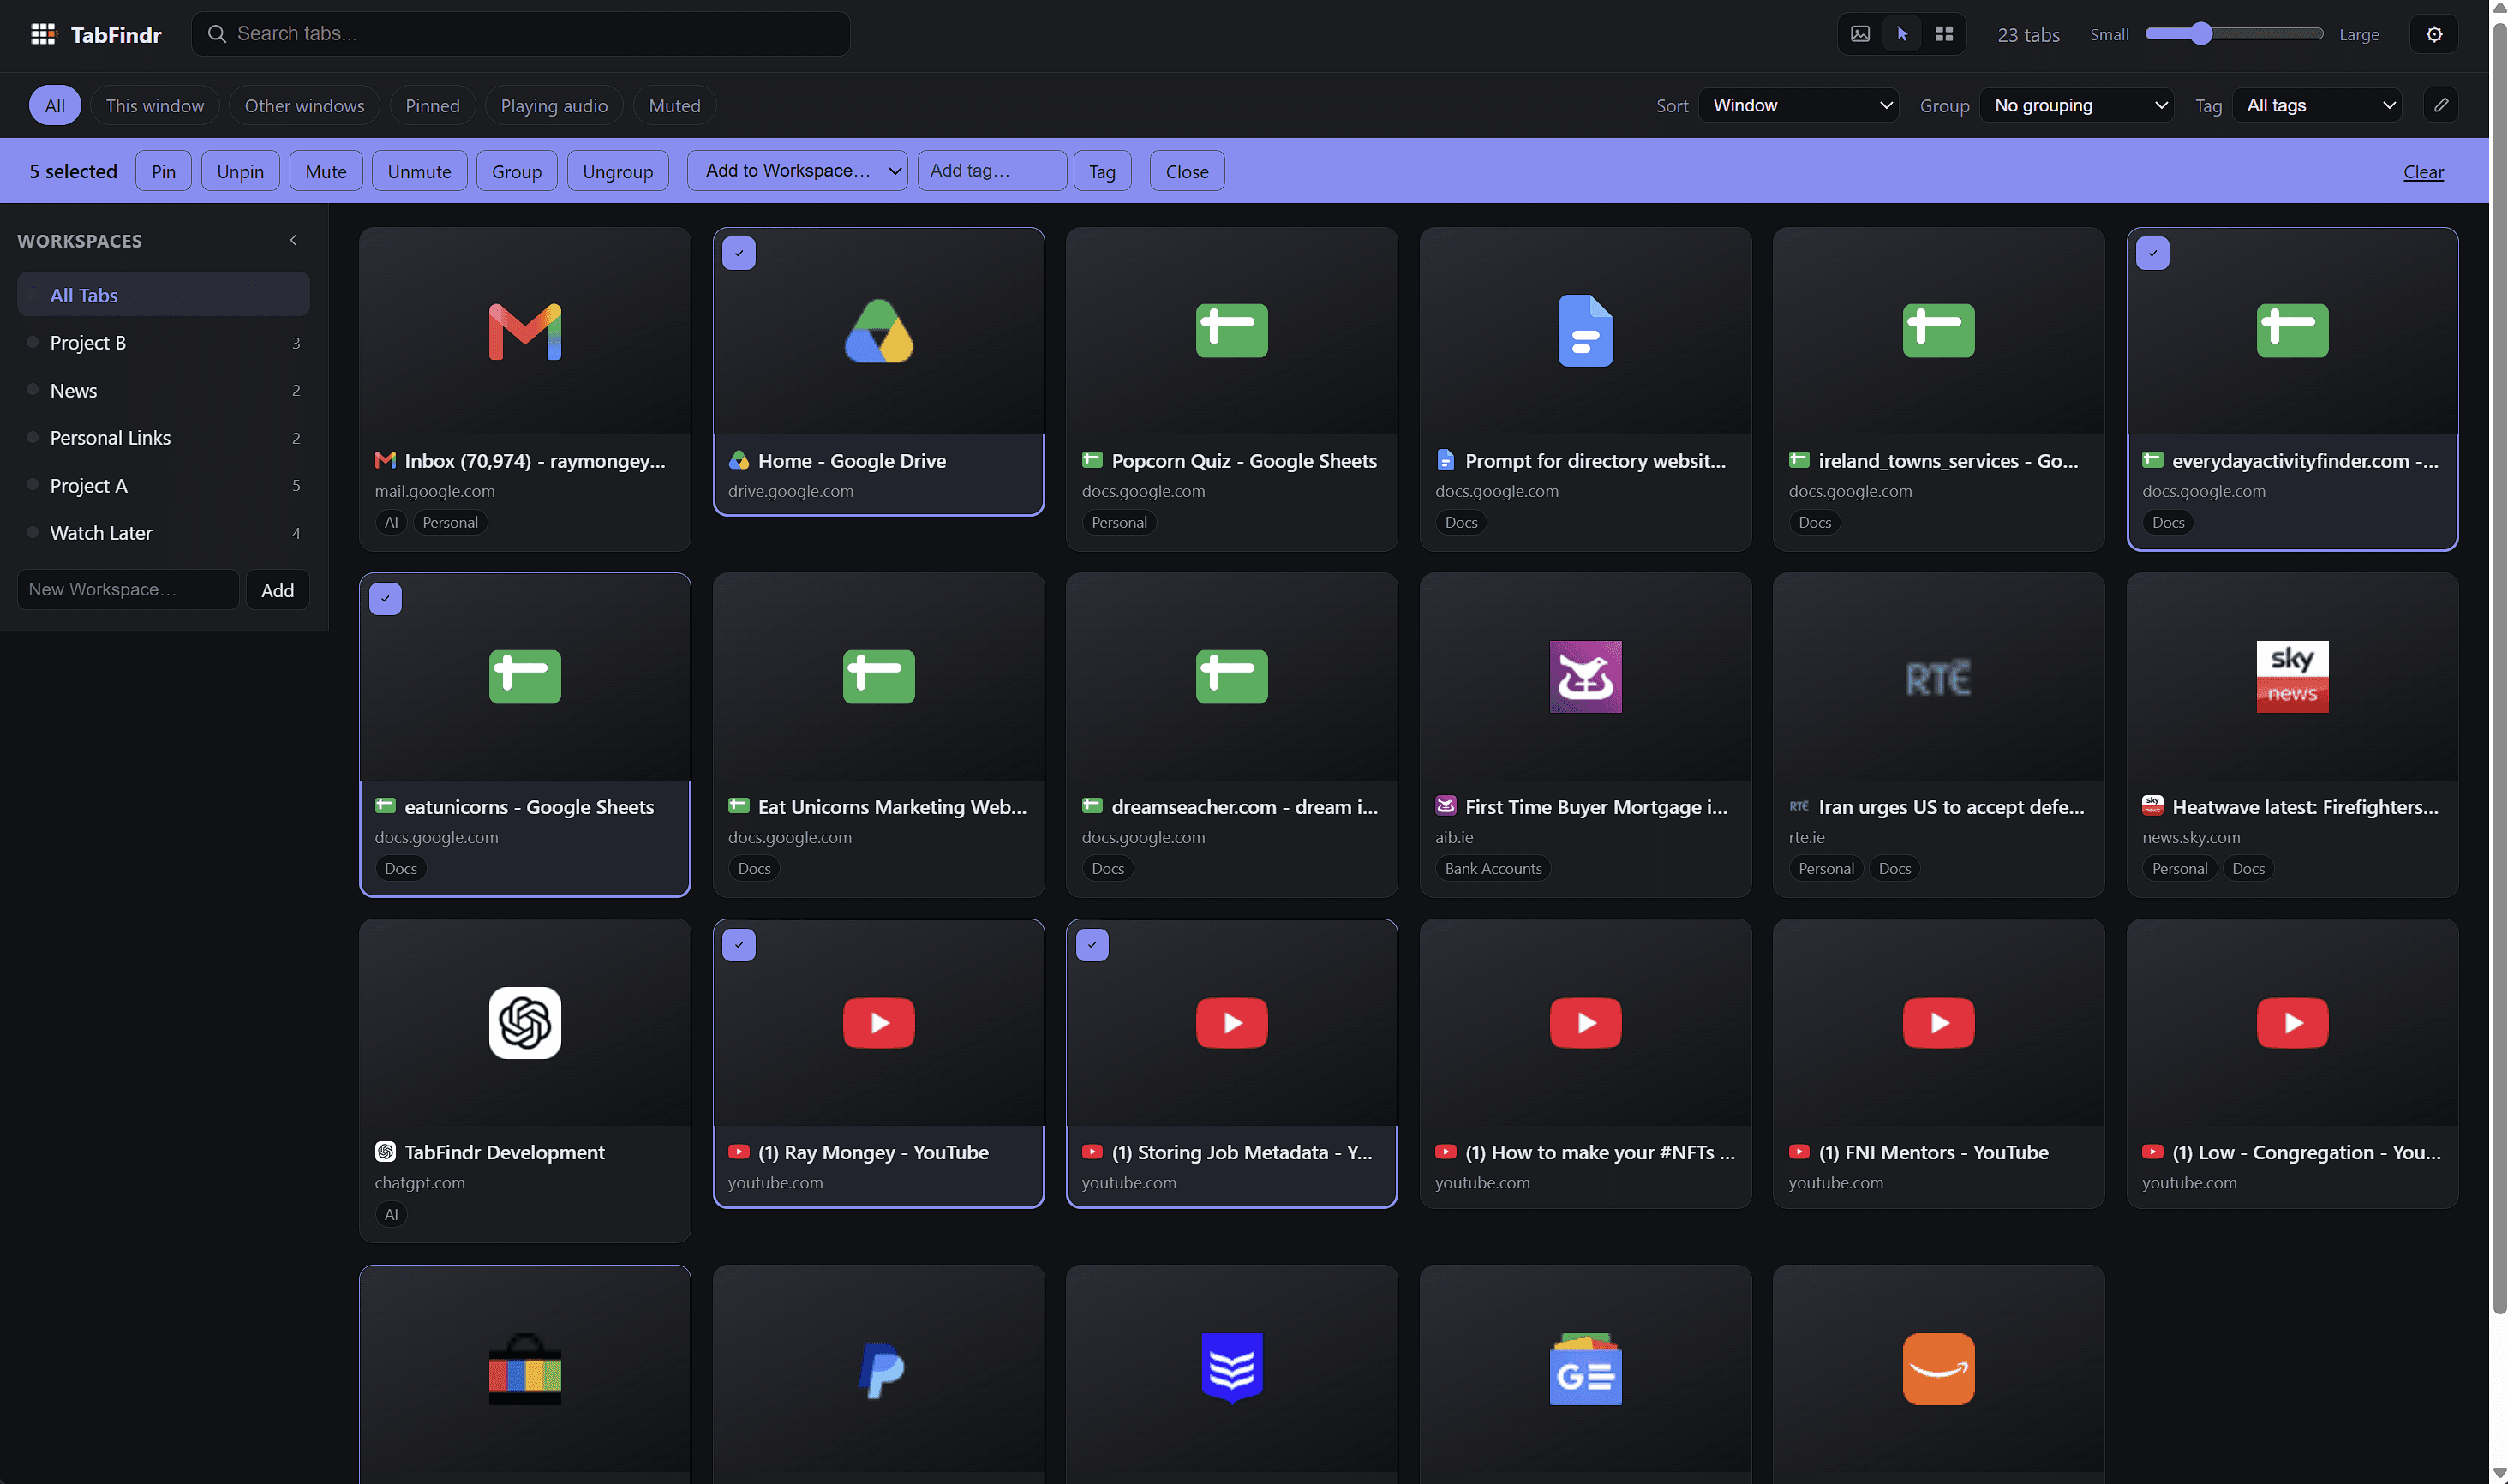Filter by This window

tap(155, 105)
